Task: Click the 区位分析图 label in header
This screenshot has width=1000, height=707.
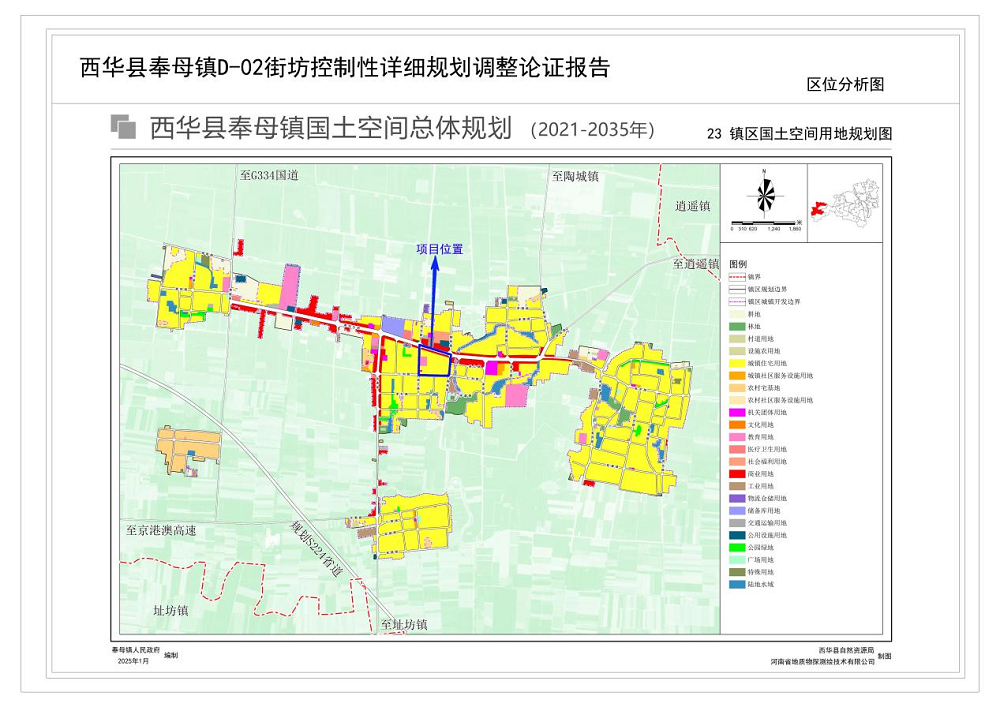Action: coord(845,85)
